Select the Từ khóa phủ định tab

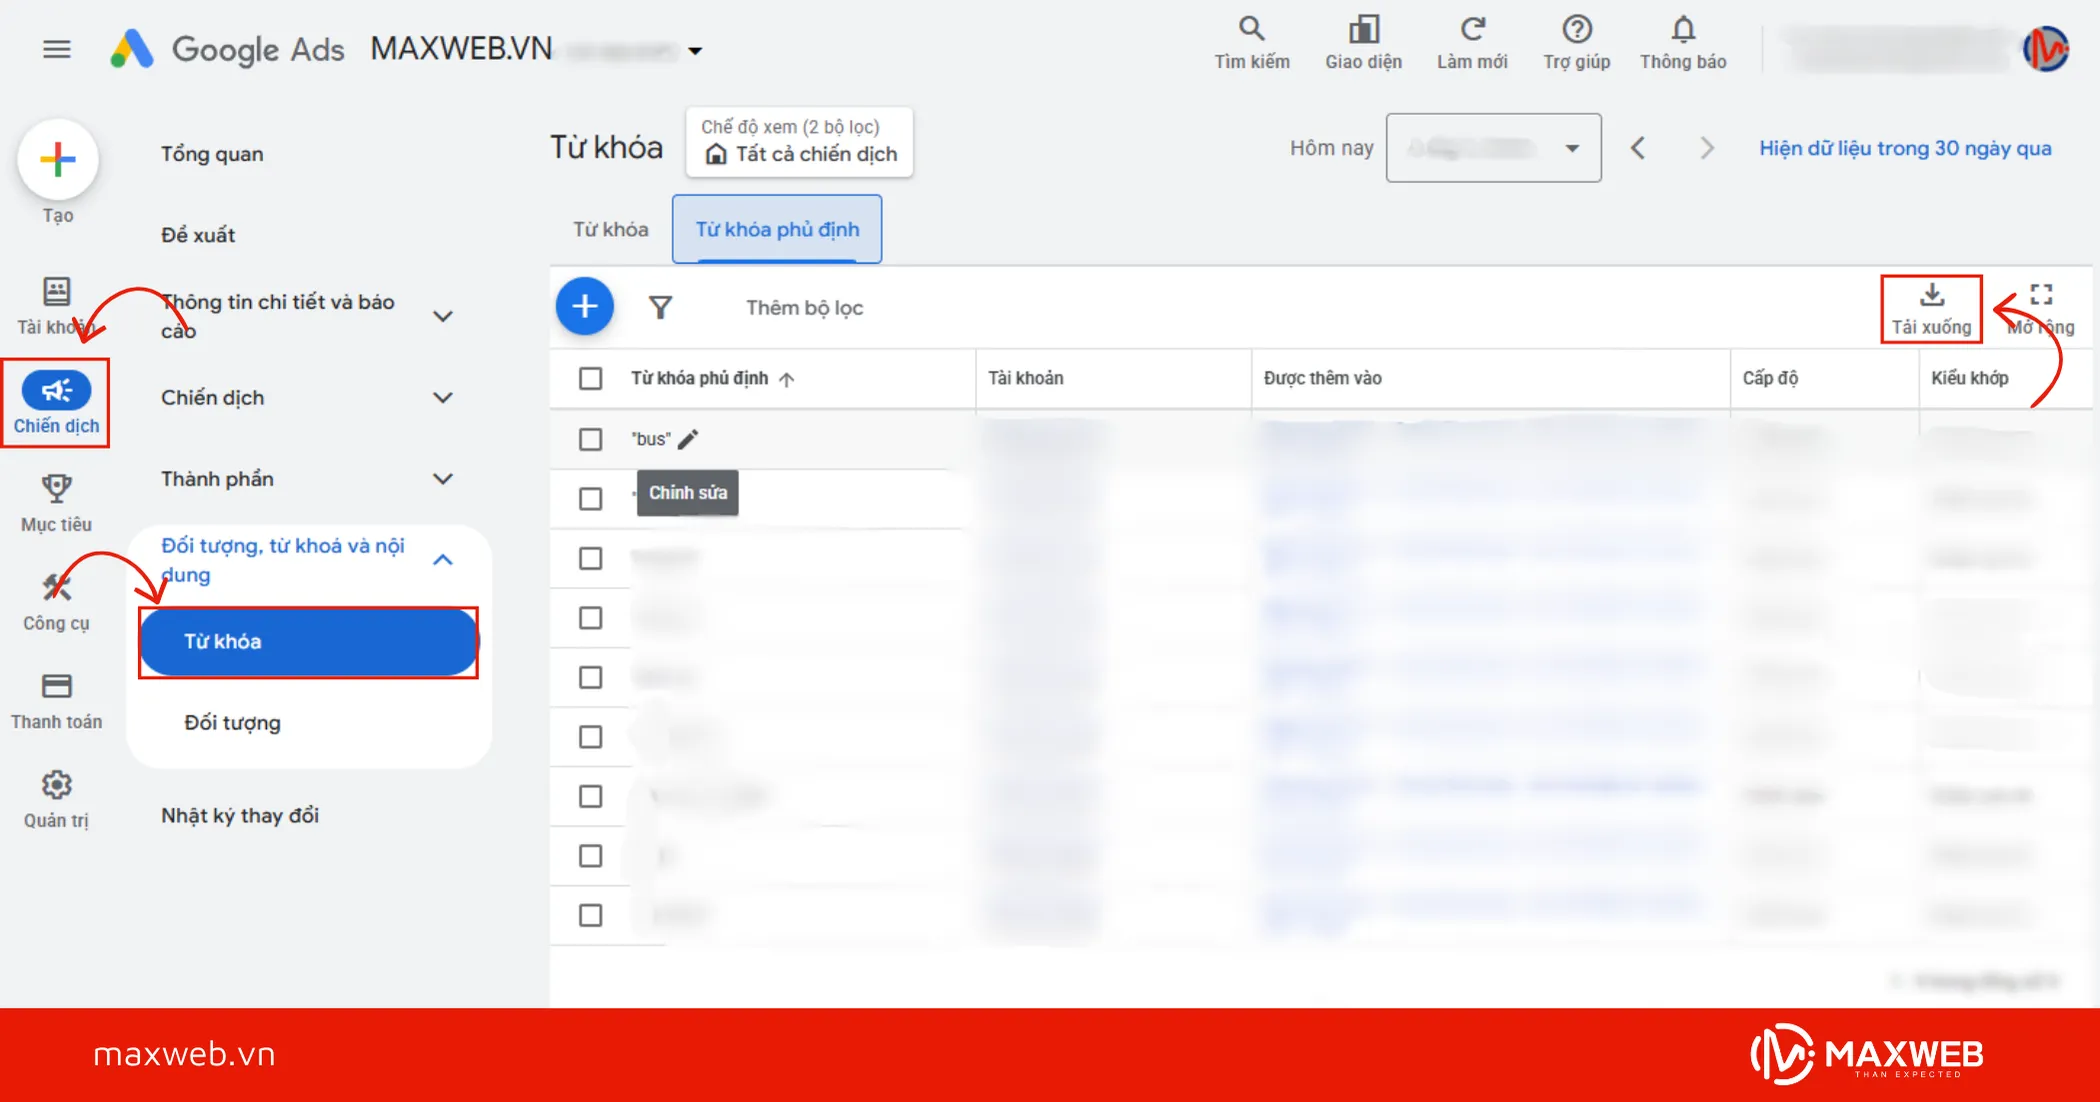tap(777, 230)
